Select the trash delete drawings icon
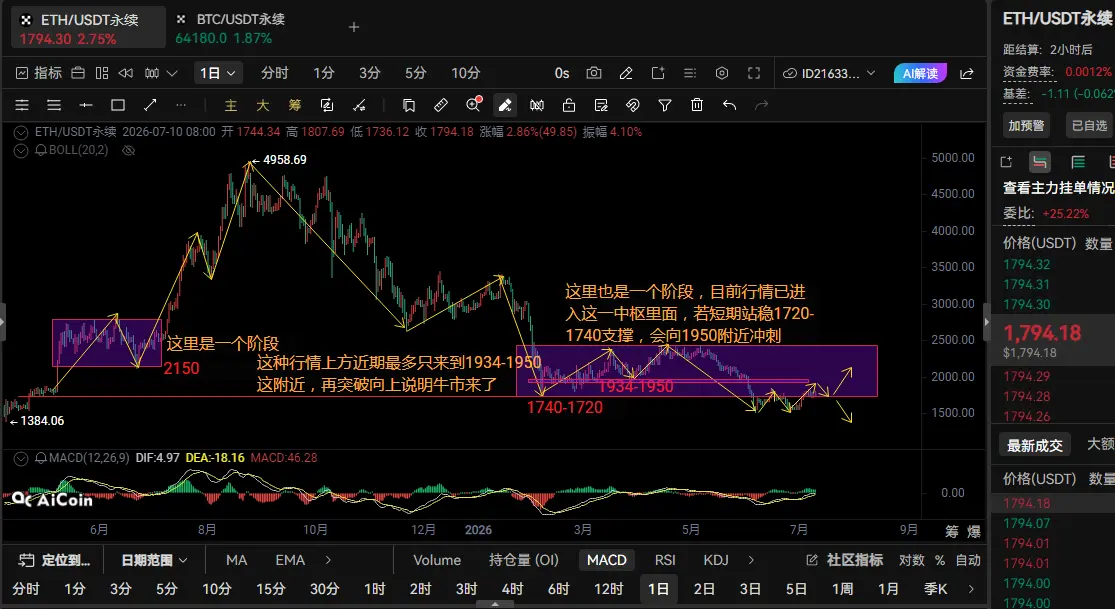The image size is (1115, 609). (x=697, y=105)
